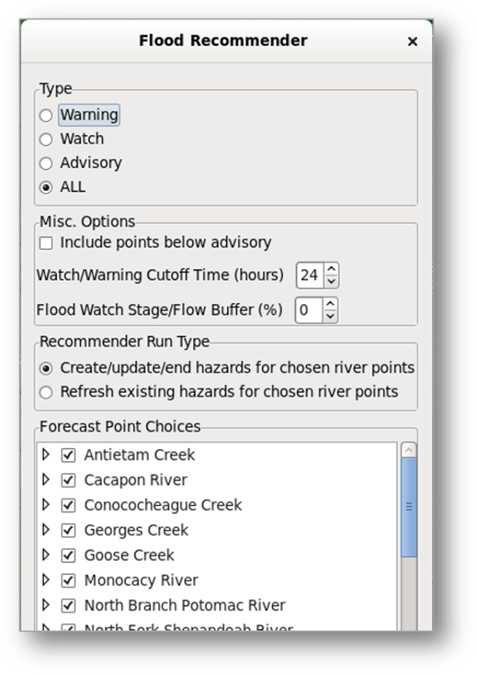Uncheck the Conococheague Creek checkbox
The image size is (477, 674).
click(68, 505)
